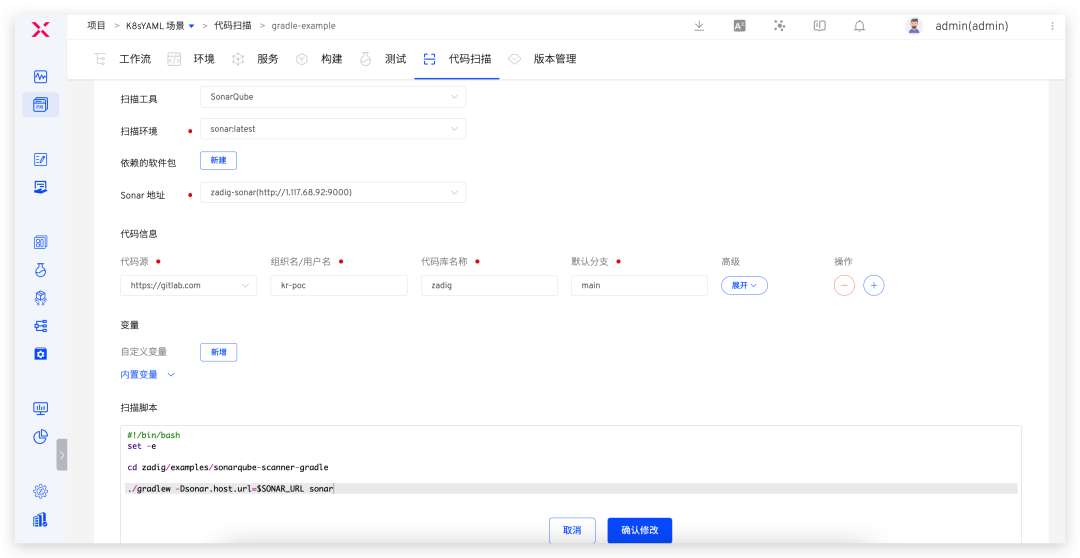The height and width of the screenshot is (558, 1080).
Task: Go to 项目 in breadcrumb
Action: click(96, 26)
